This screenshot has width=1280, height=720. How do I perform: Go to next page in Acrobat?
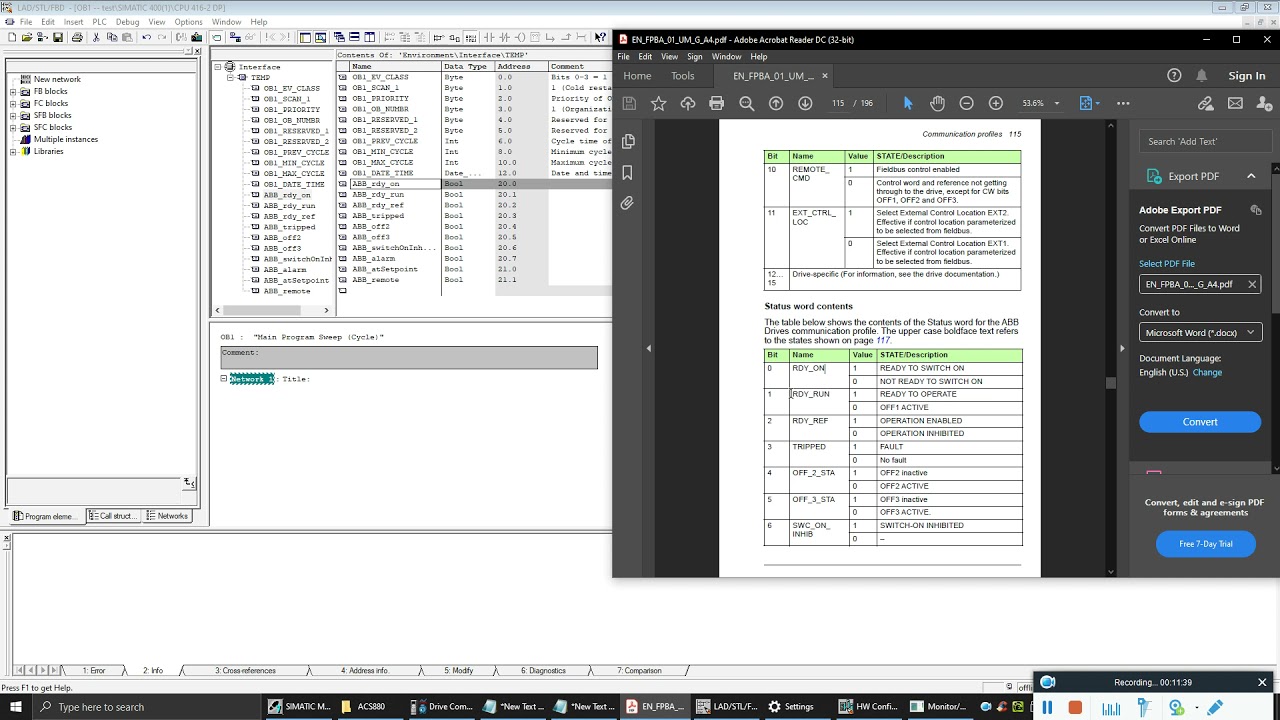point(805,103)
